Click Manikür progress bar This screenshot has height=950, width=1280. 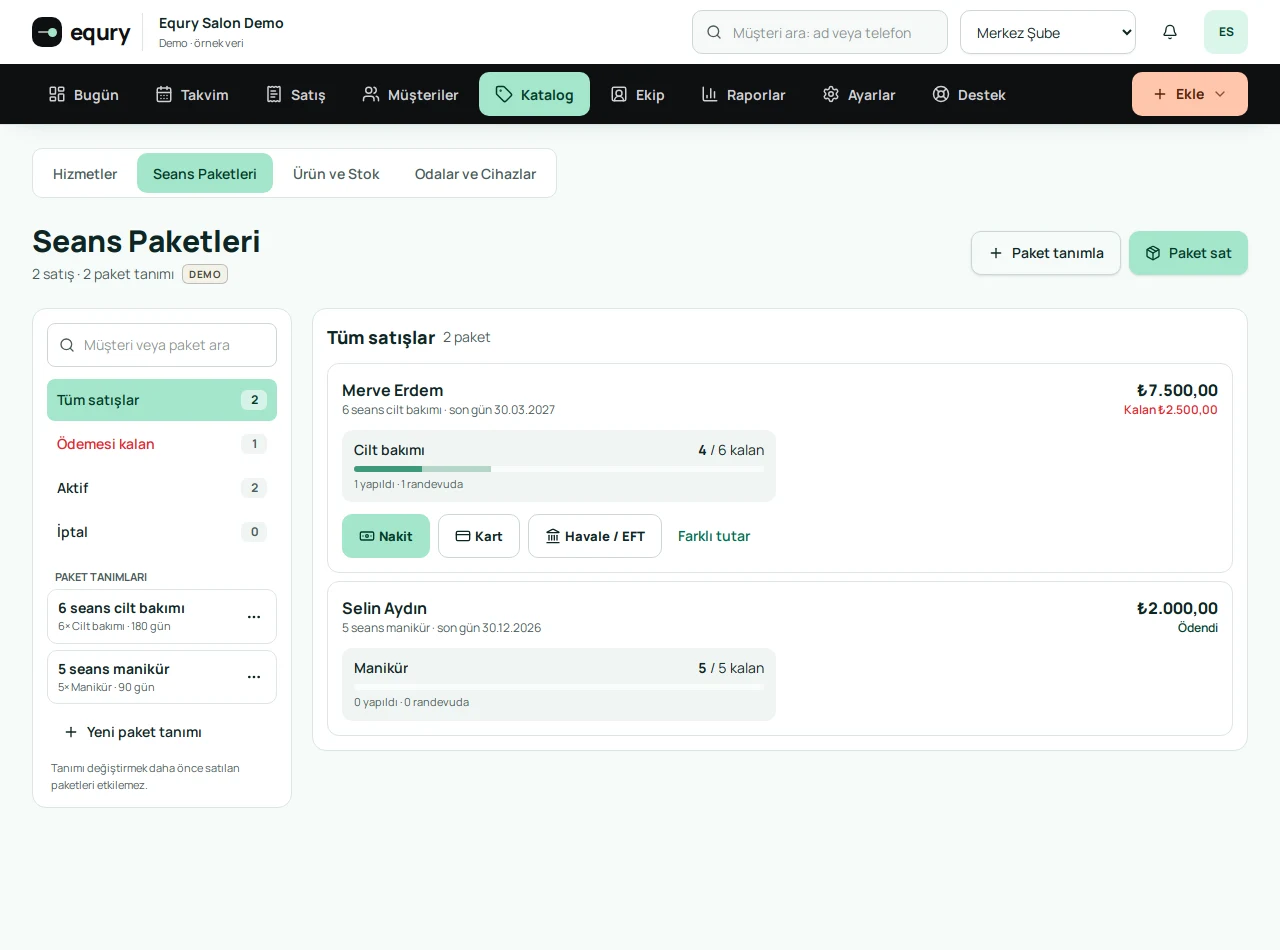559,686
